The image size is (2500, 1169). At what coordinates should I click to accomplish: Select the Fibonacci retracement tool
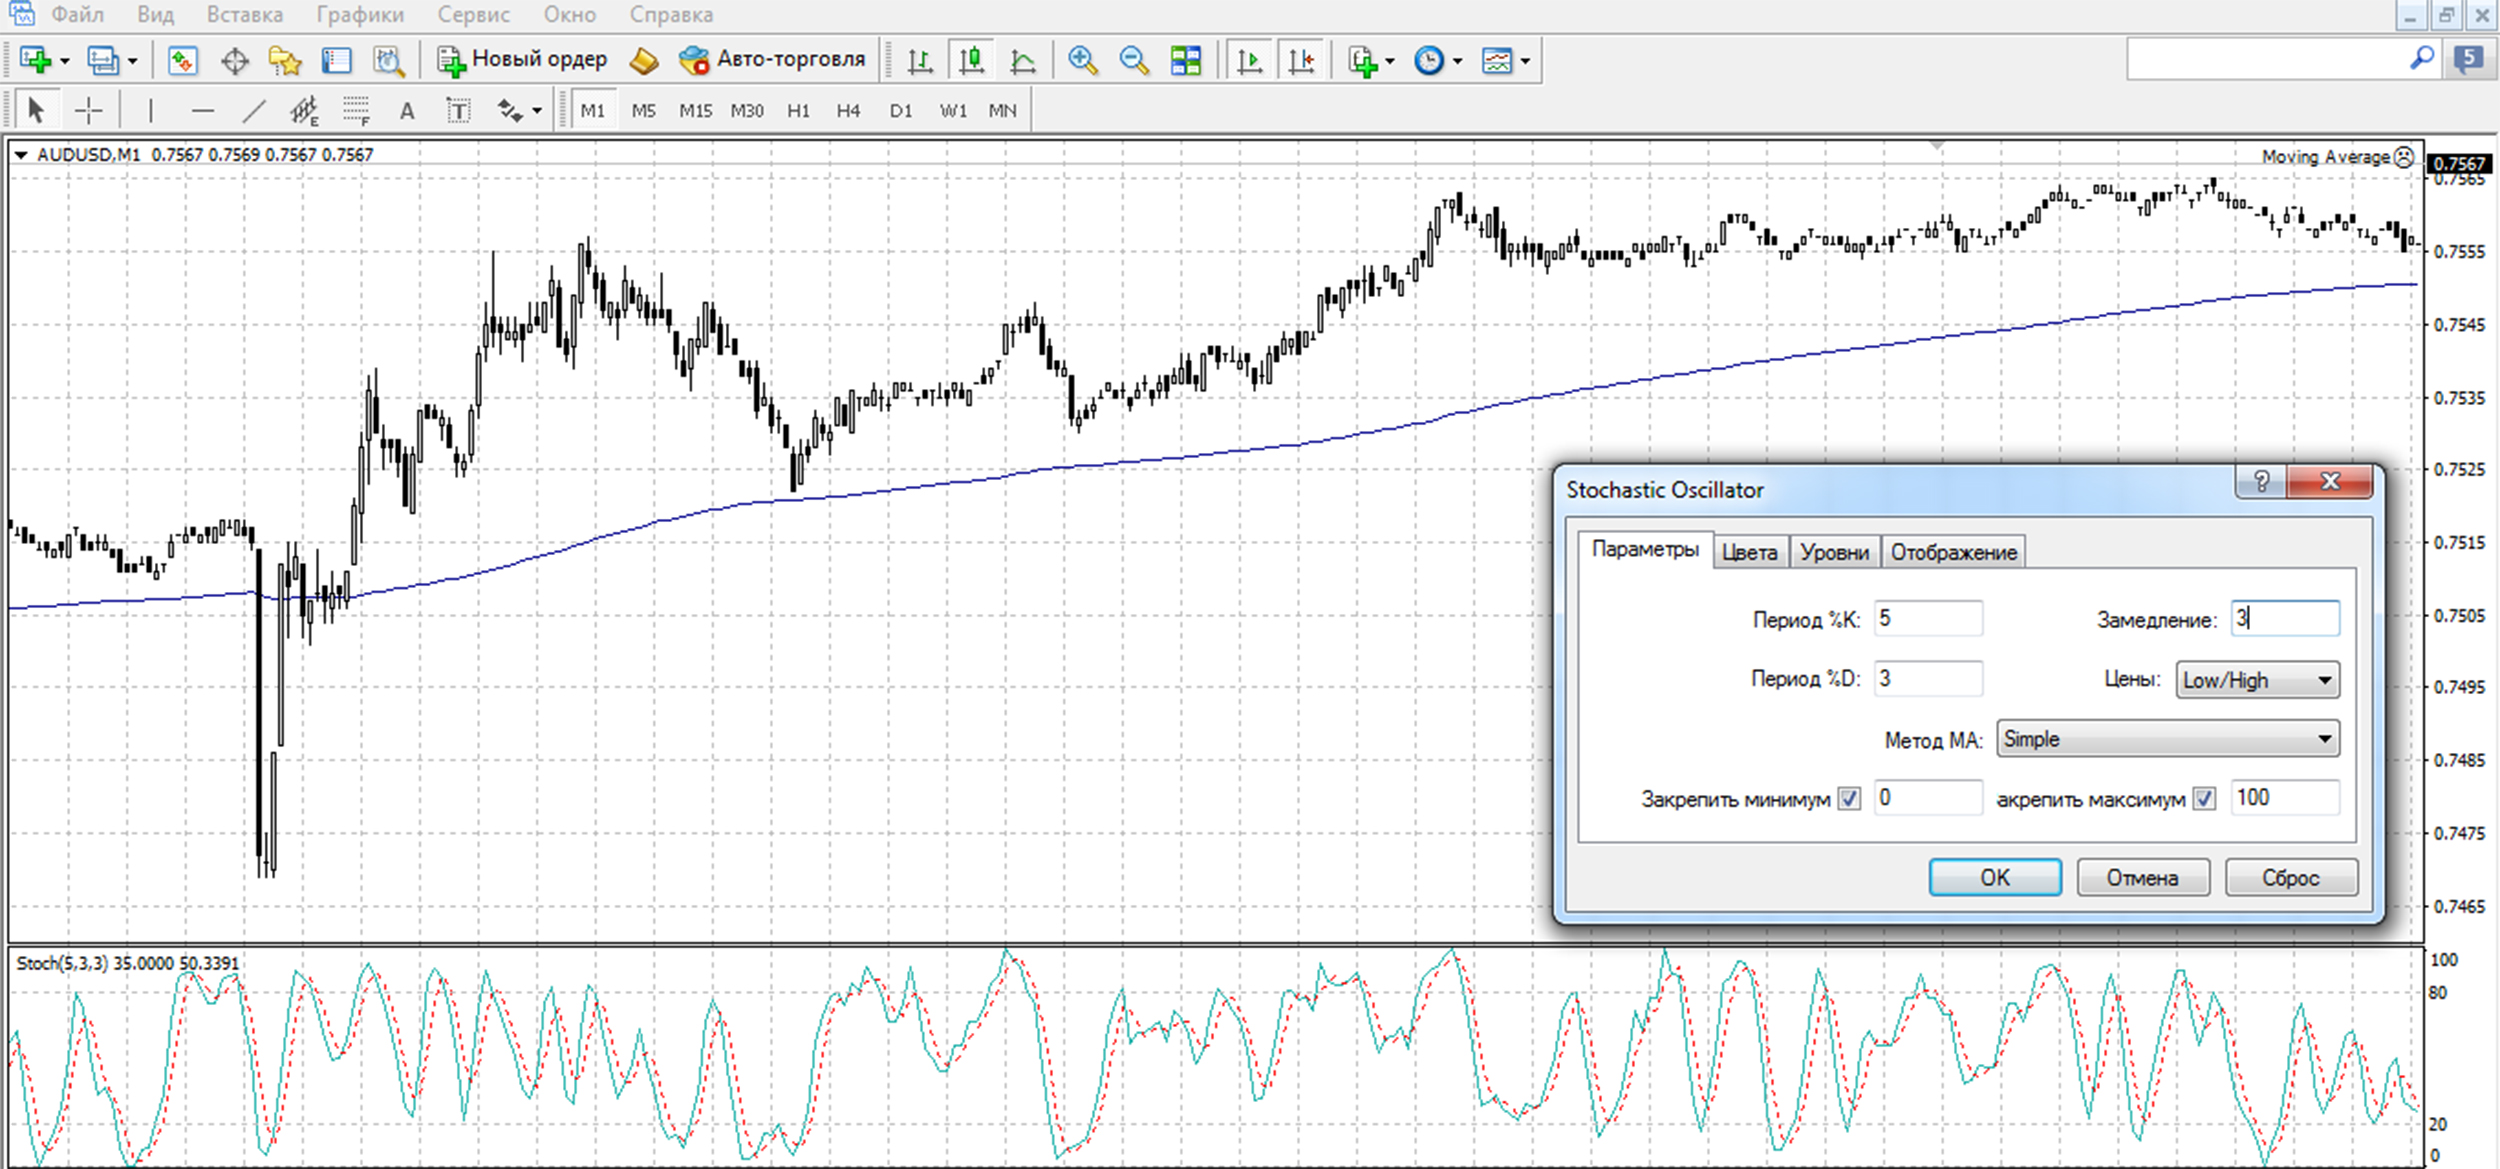[356, 110]
